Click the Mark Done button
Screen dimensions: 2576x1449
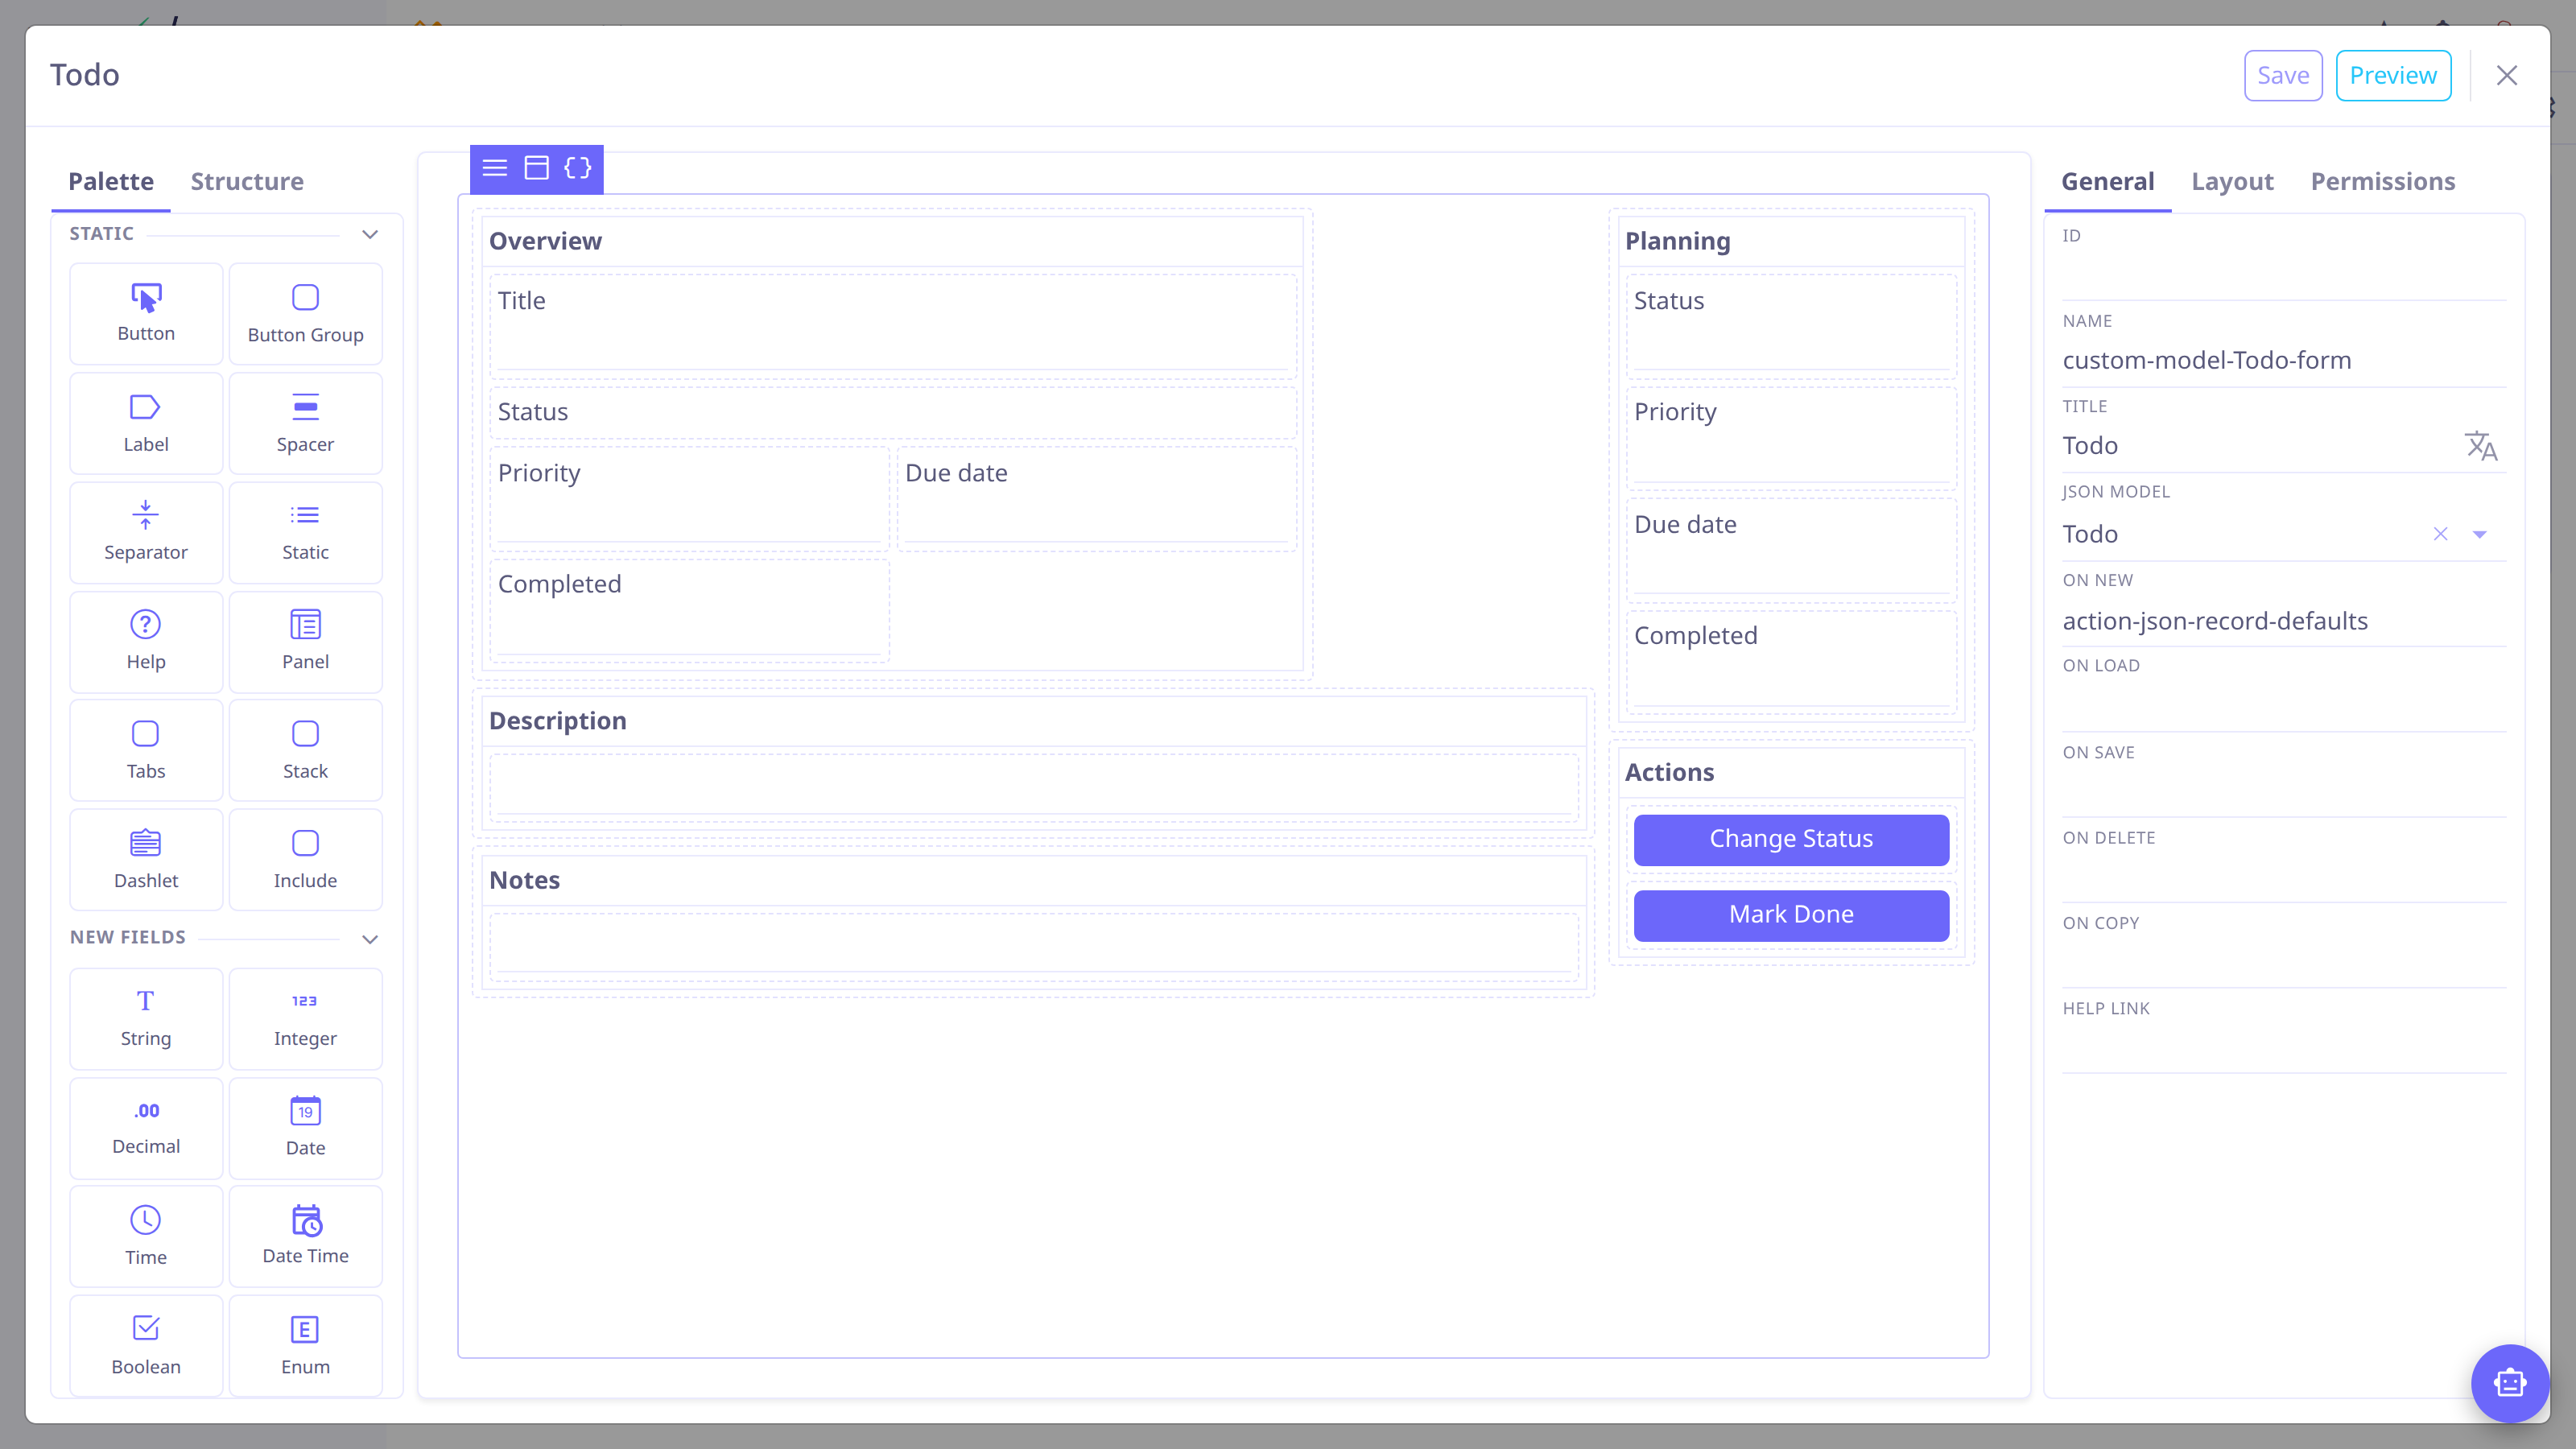(x=1791, y=915)
